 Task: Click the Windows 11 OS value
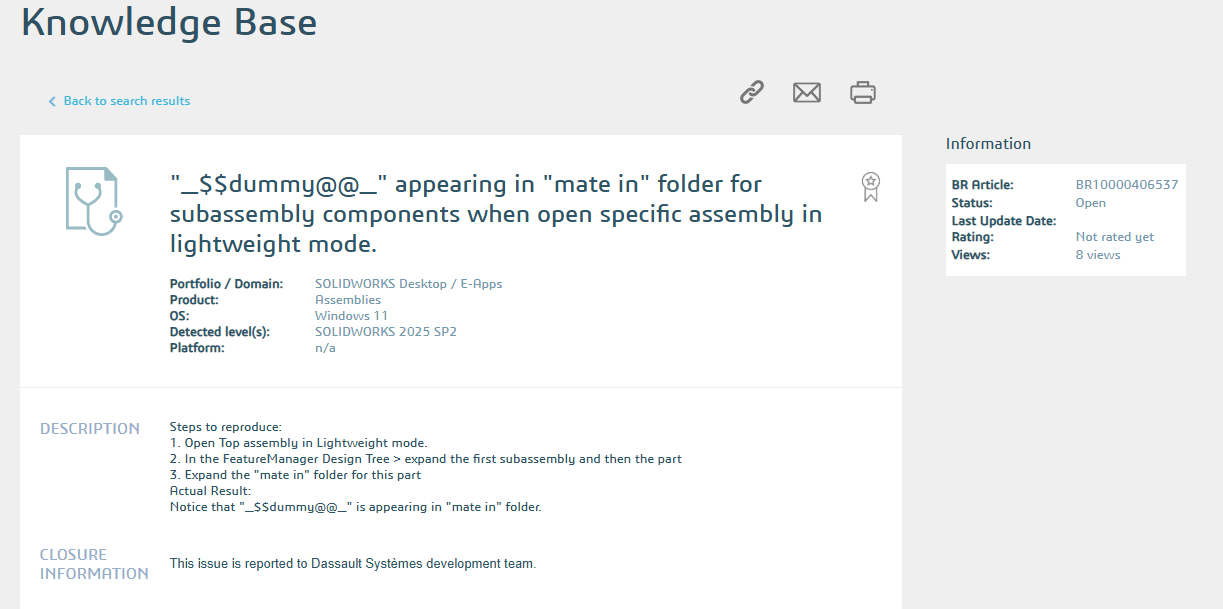(x=351, y=316)
